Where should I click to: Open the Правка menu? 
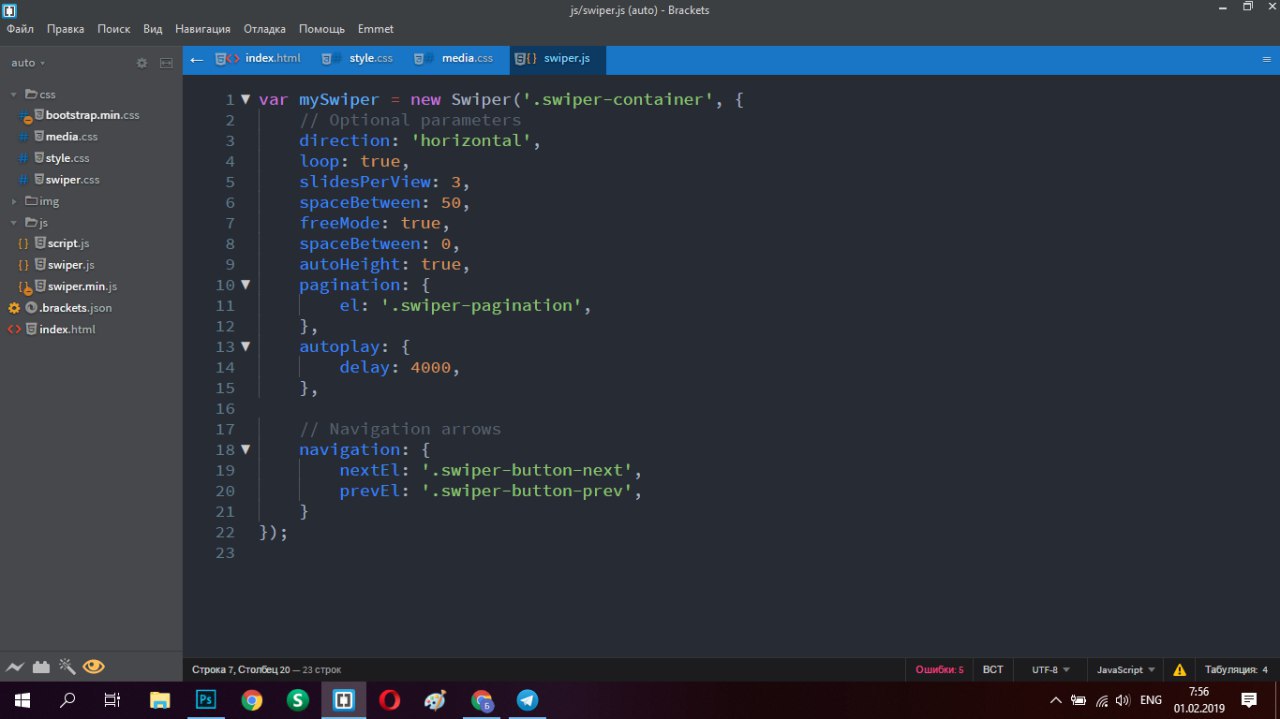tap(65, 29)
